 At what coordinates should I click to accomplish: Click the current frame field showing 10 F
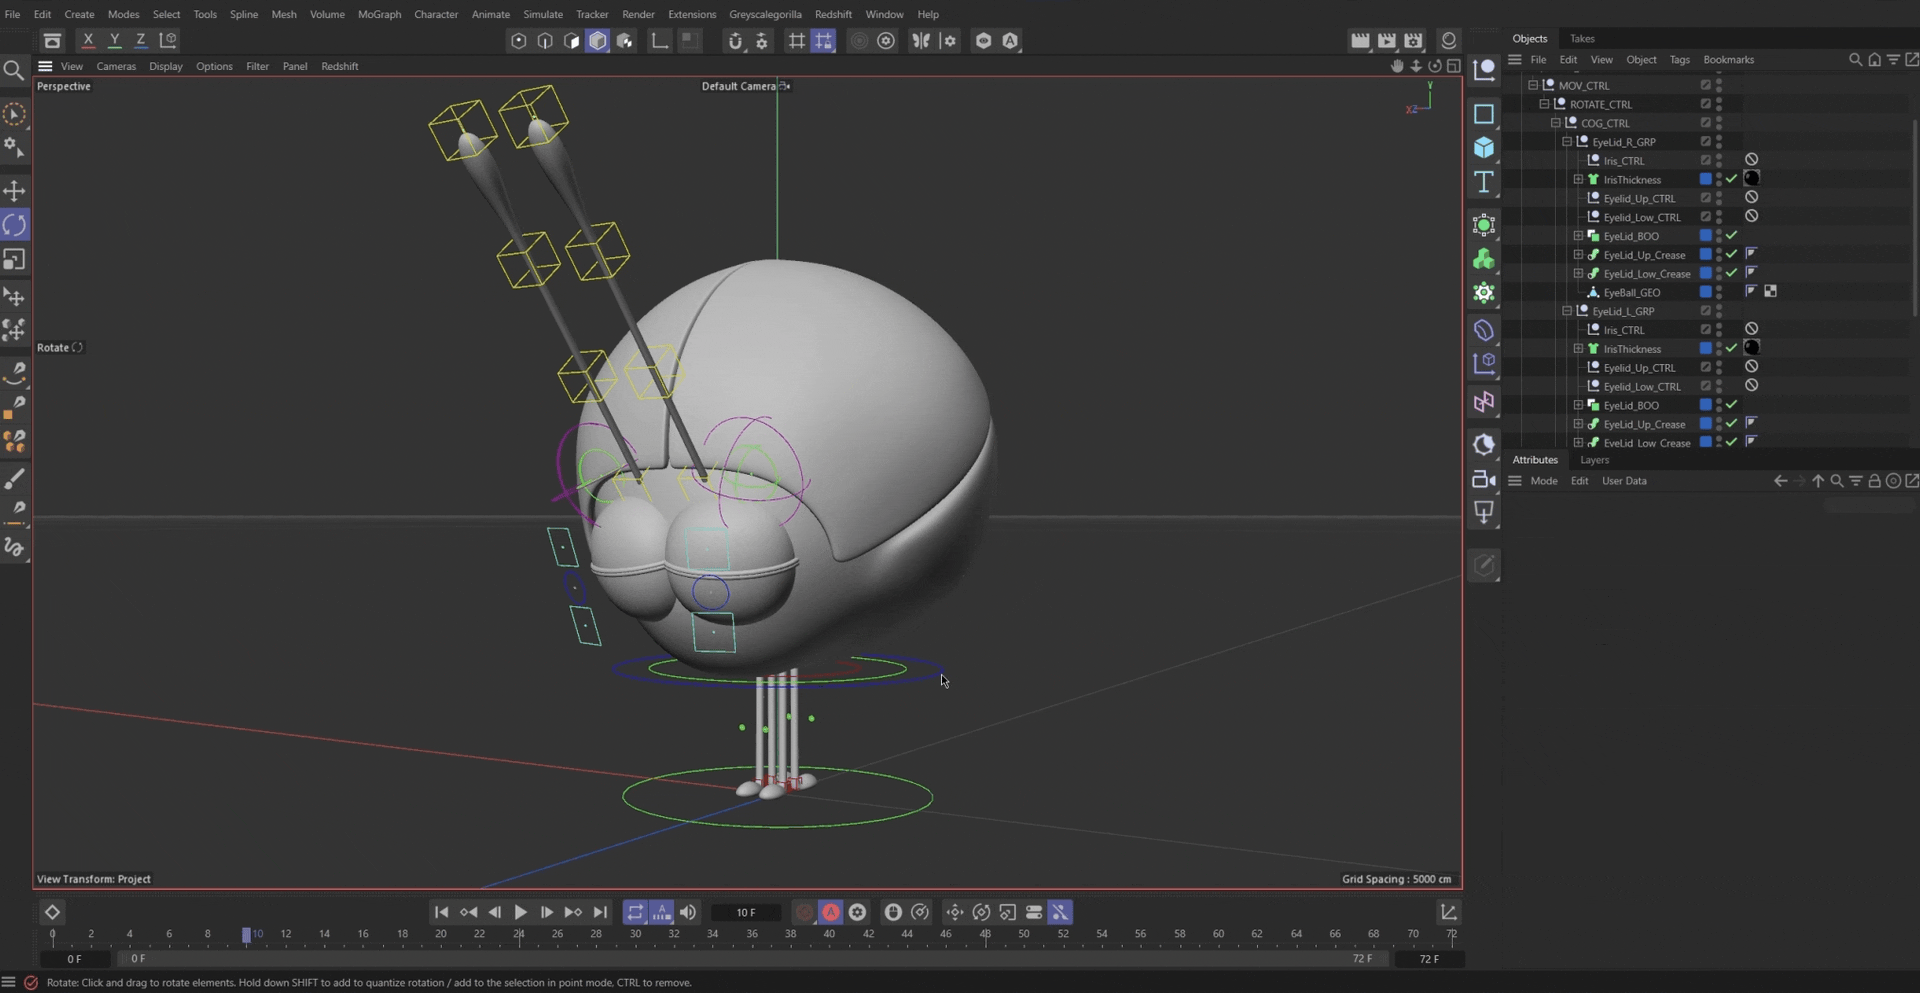pyautogui.click(x=746, y=912)
